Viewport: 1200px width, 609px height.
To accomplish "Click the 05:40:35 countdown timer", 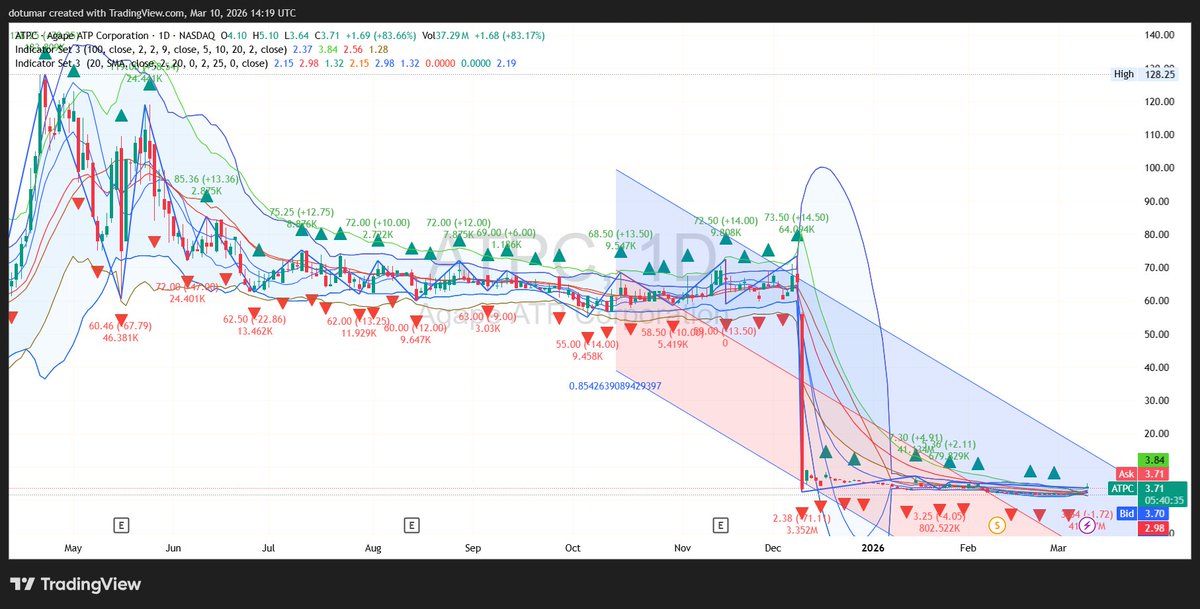I will click(x=1165, y=500).
